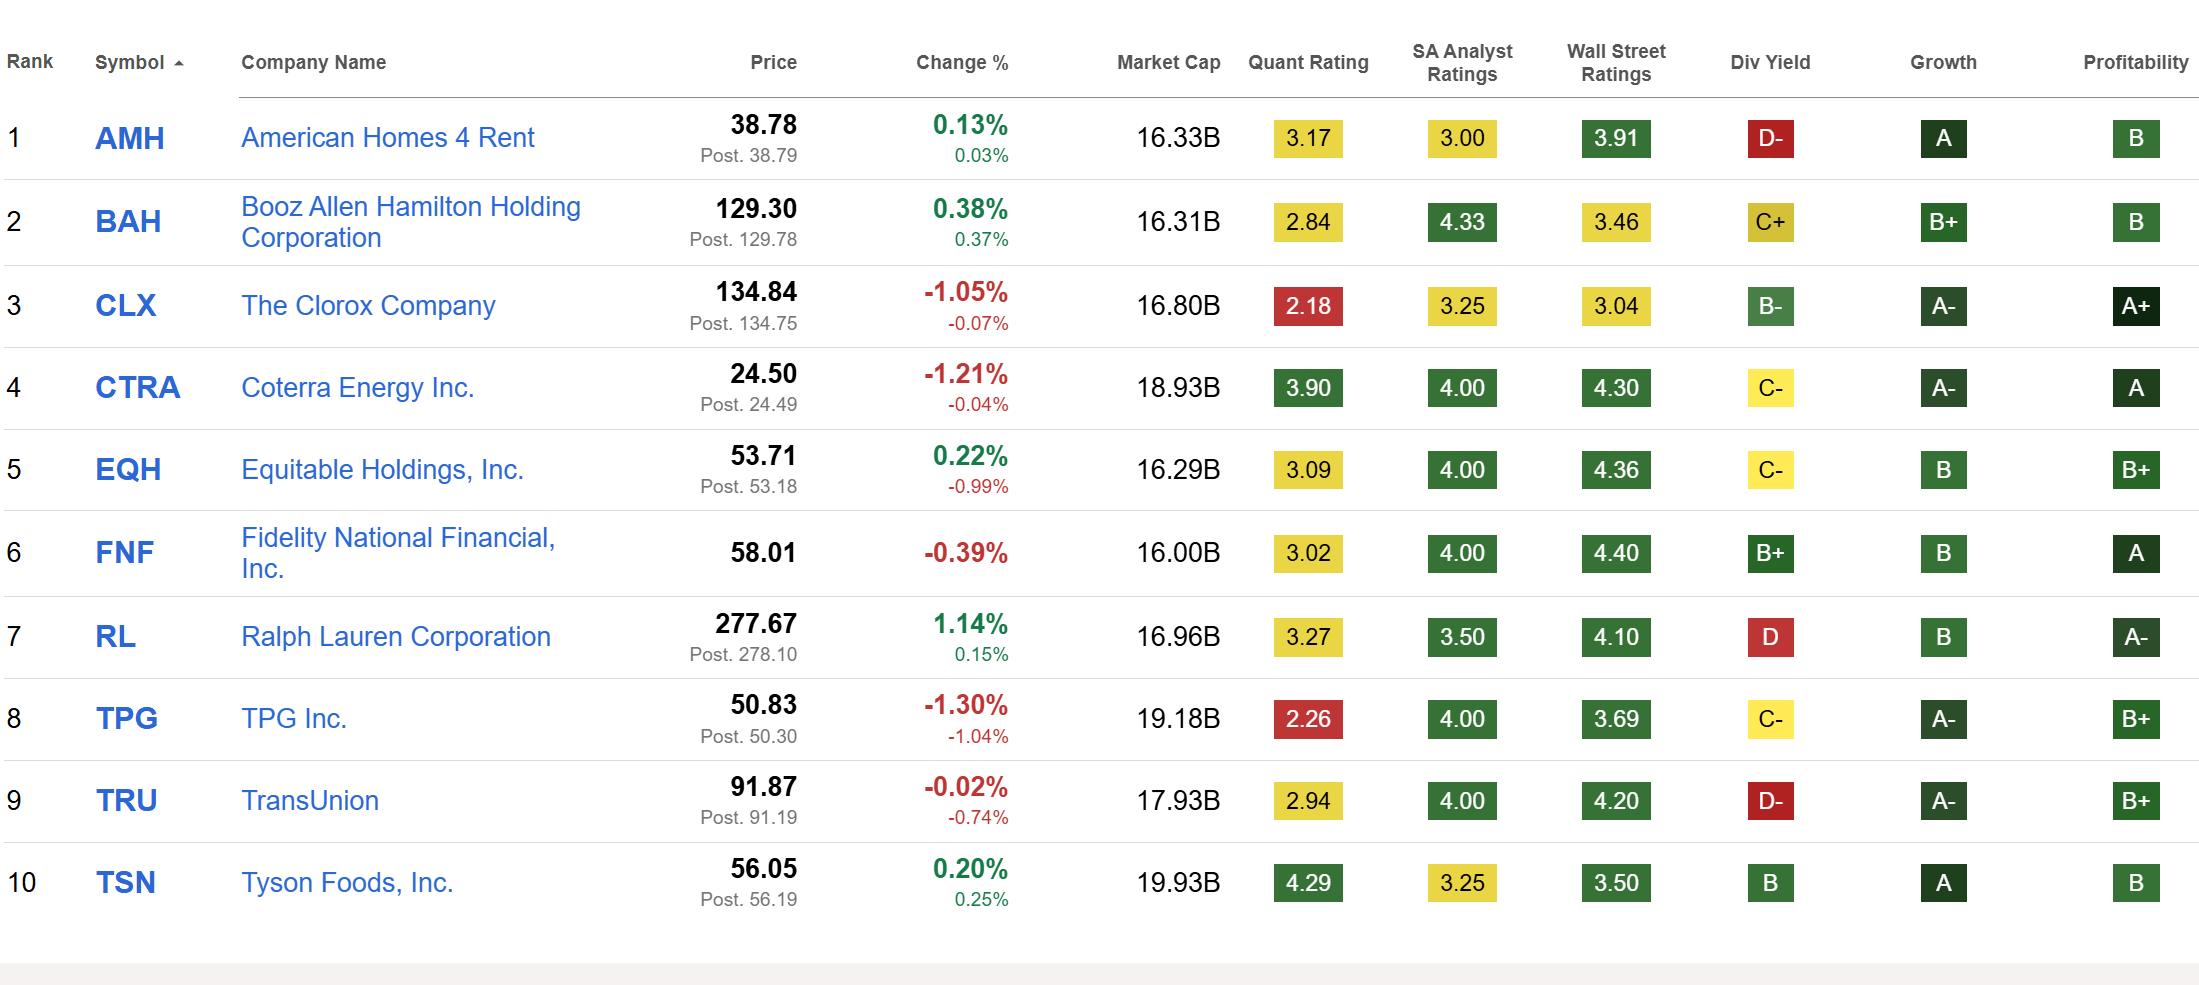The height and width of the screenshot is (985, 2199).
Task: Sort by SA Analyst Ratings header
Action: 1462,62
